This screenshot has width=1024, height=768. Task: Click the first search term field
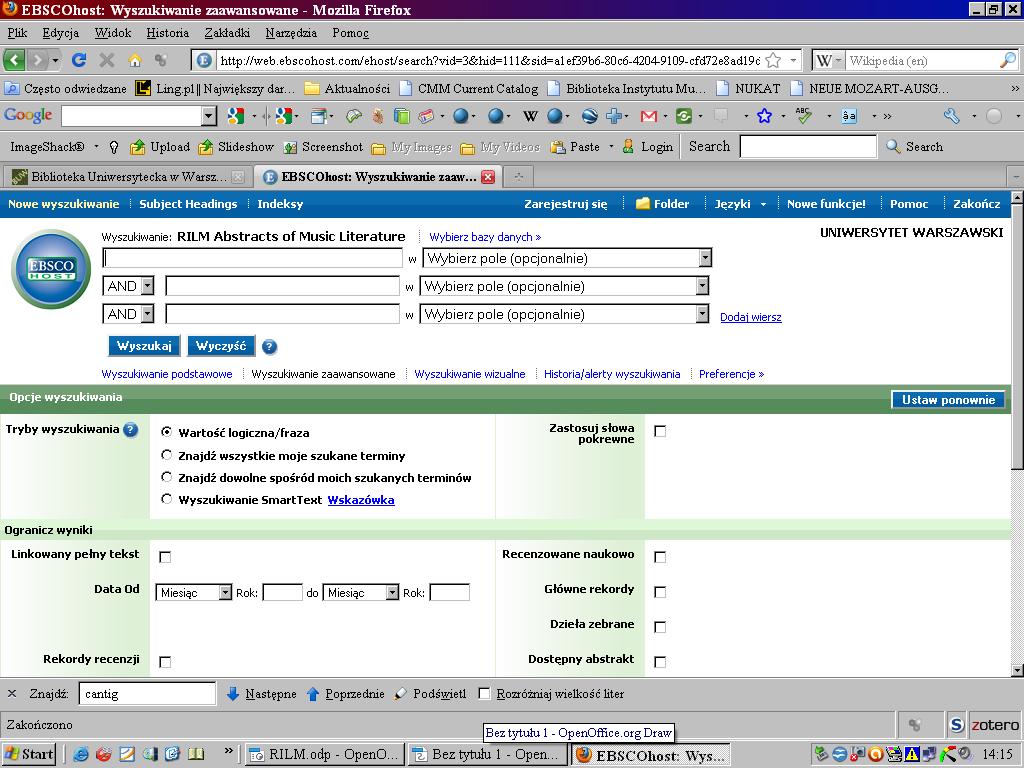click(253, 259)
